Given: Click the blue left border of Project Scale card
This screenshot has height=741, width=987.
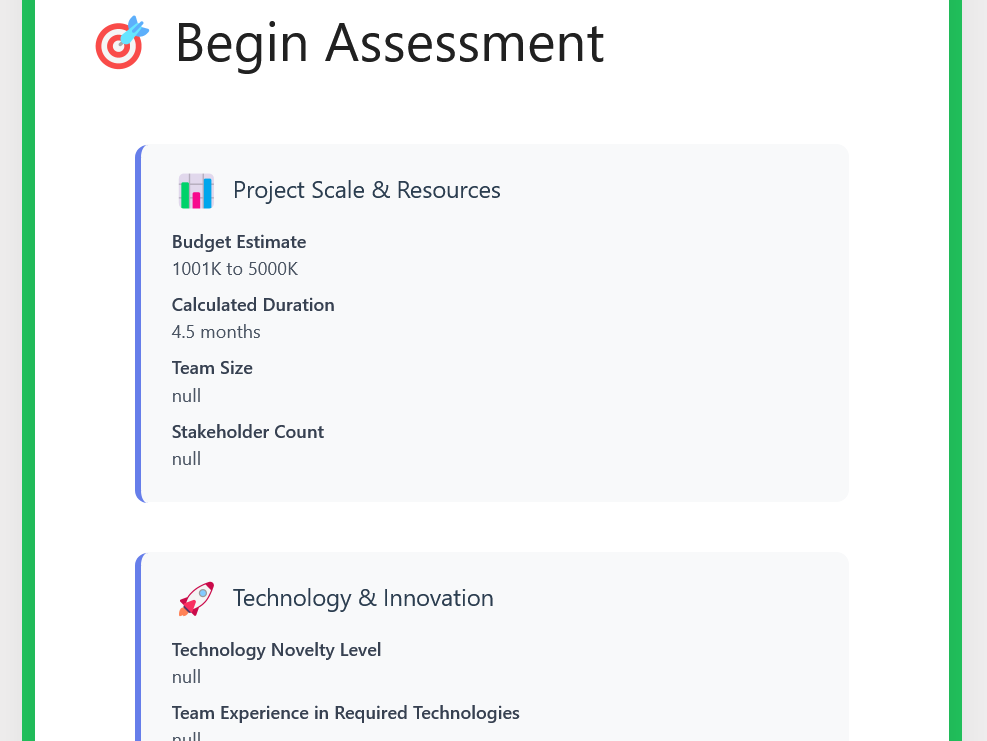Looking at the screenshot, I should point(139,323).
